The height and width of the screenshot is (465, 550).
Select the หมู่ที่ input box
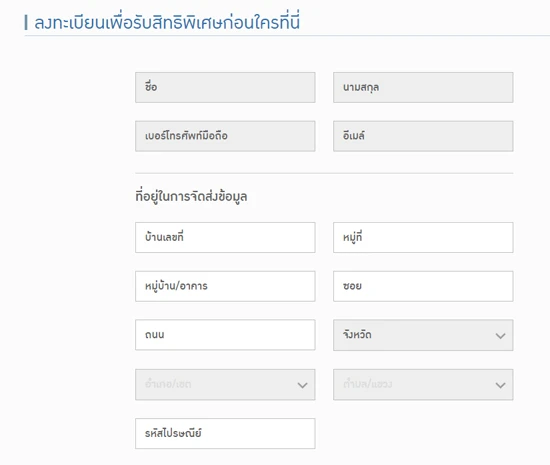click(x=423, y=237)
